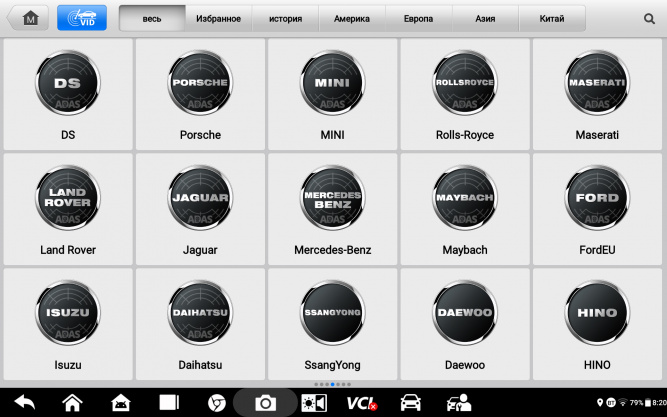Click the 'Mercedes-Benz' label text
Image resolution: width=667 pixels, height=417 pixels.
[332, 250]
